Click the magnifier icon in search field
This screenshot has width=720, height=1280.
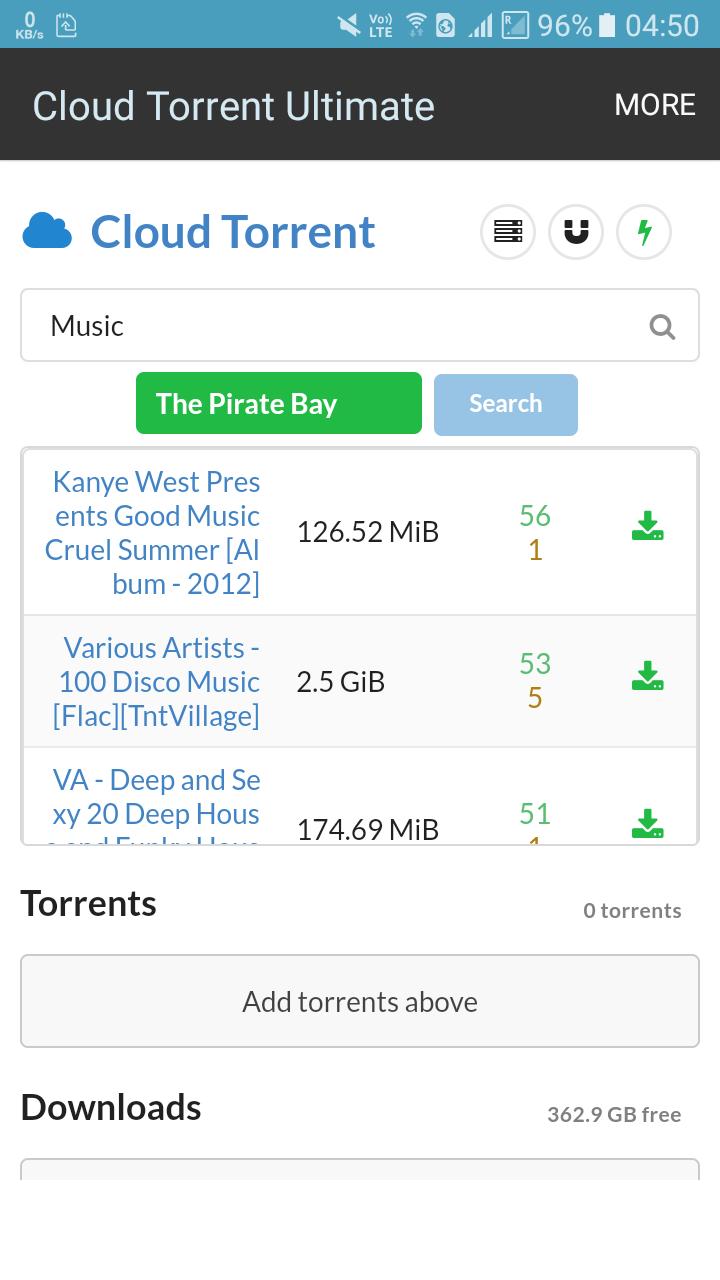tap(662, 326)
